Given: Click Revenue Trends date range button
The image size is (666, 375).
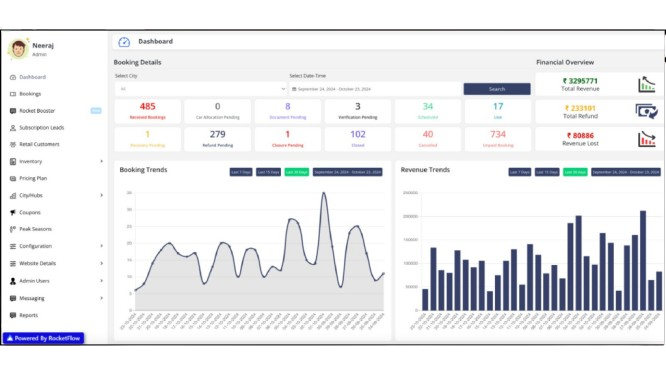Looking at the screenshot, I should 626,172.
